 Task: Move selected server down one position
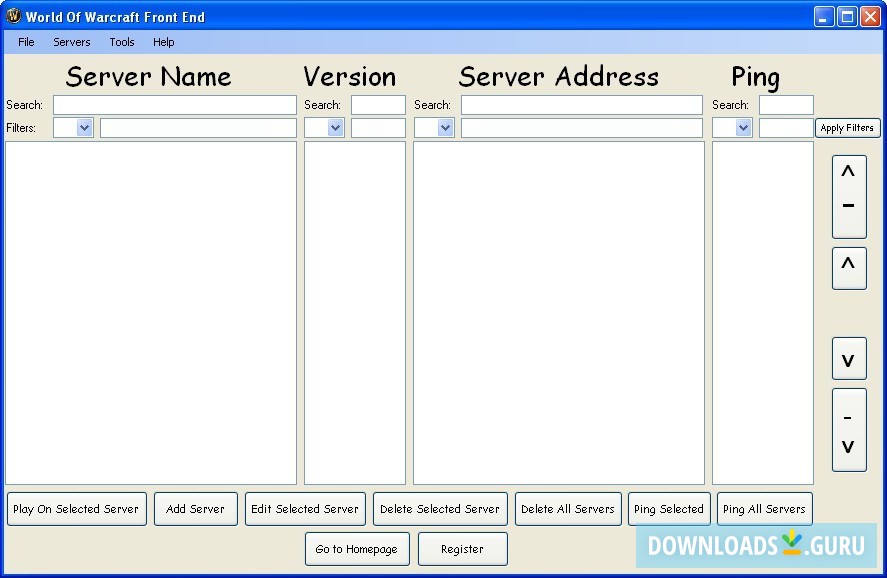tap(849, 359)
